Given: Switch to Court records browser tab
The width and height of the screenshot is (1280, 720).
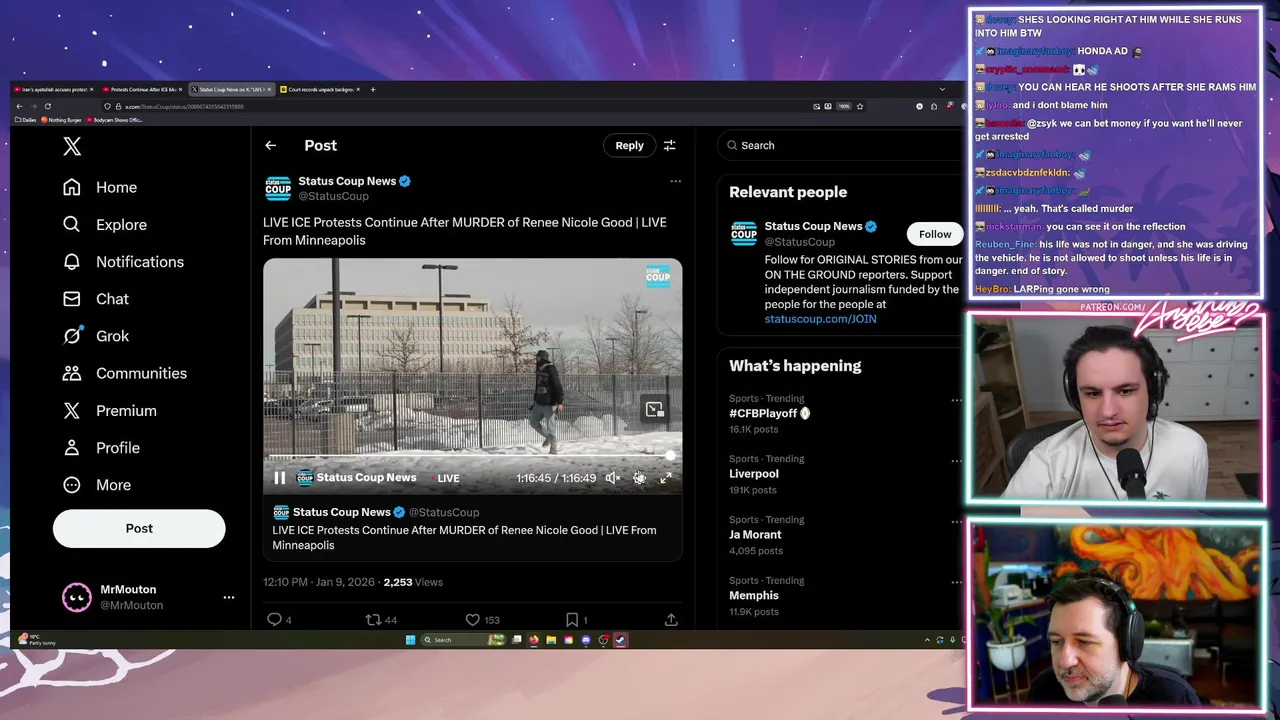Looking at the screenshot, I should [321, 90].
